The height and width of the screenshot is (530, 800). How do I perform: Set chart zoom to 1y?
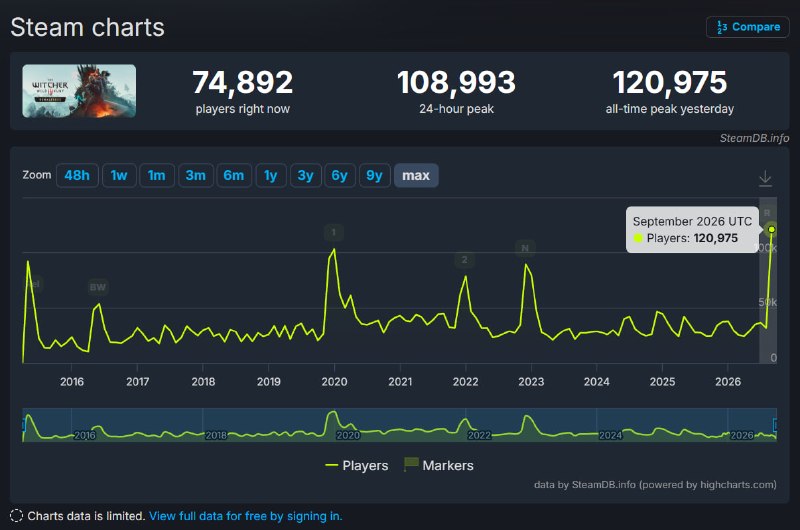click(270, 175)
